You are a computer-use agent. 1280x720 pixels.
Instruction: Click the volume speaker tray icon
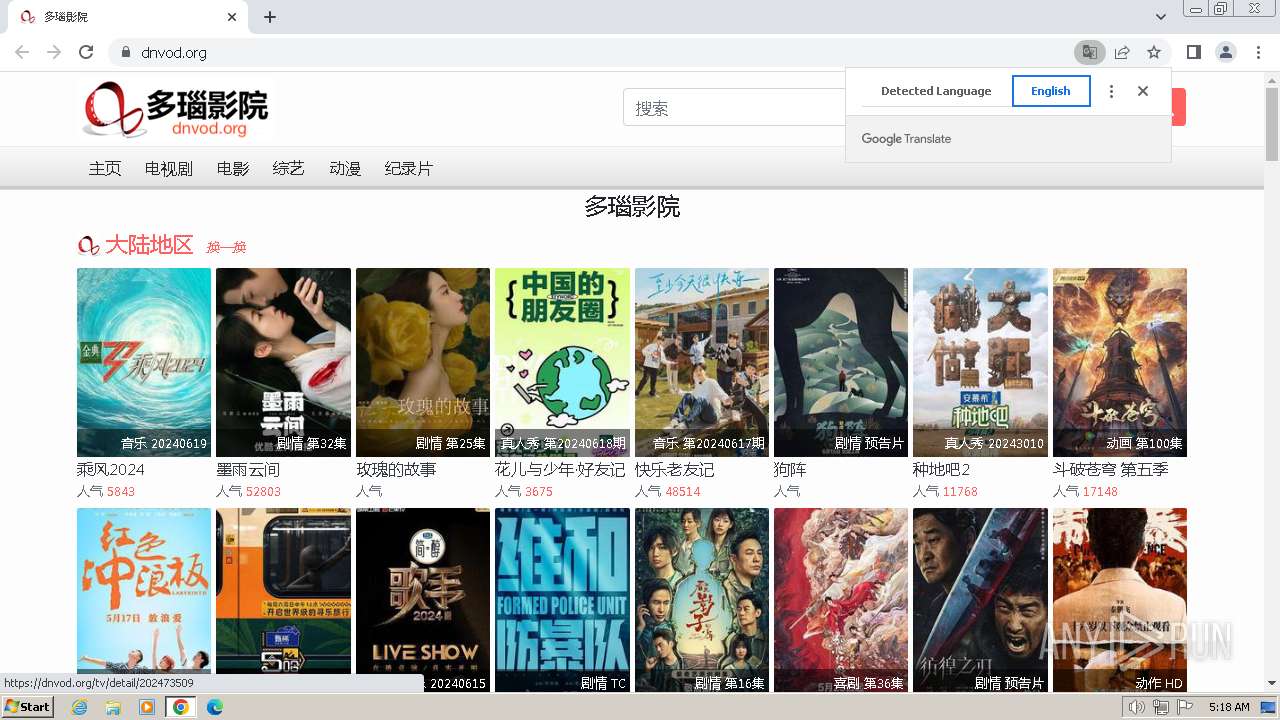point(1137,707)
